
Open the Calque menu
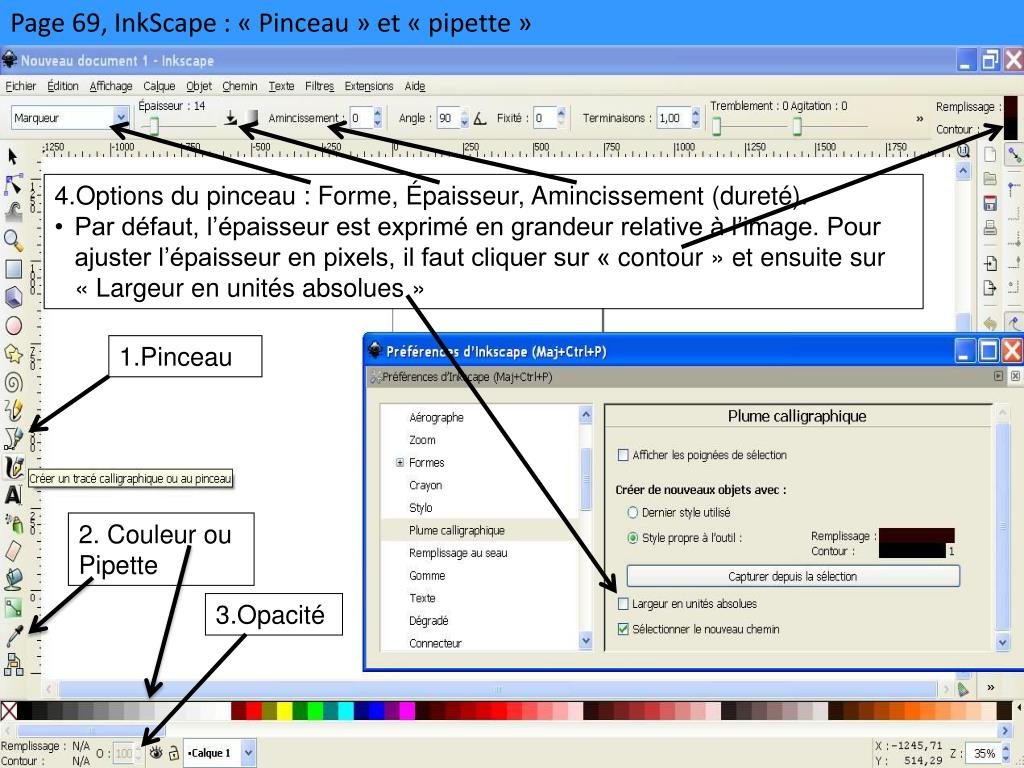[x=159, y=86]
